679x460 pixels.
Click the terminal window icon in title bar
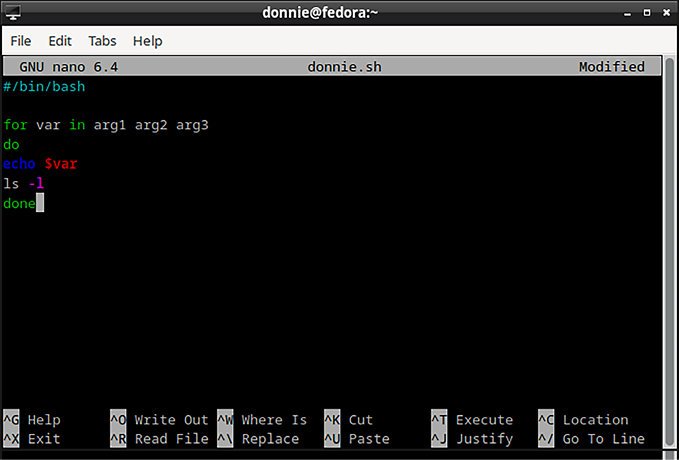pos(13,13)
